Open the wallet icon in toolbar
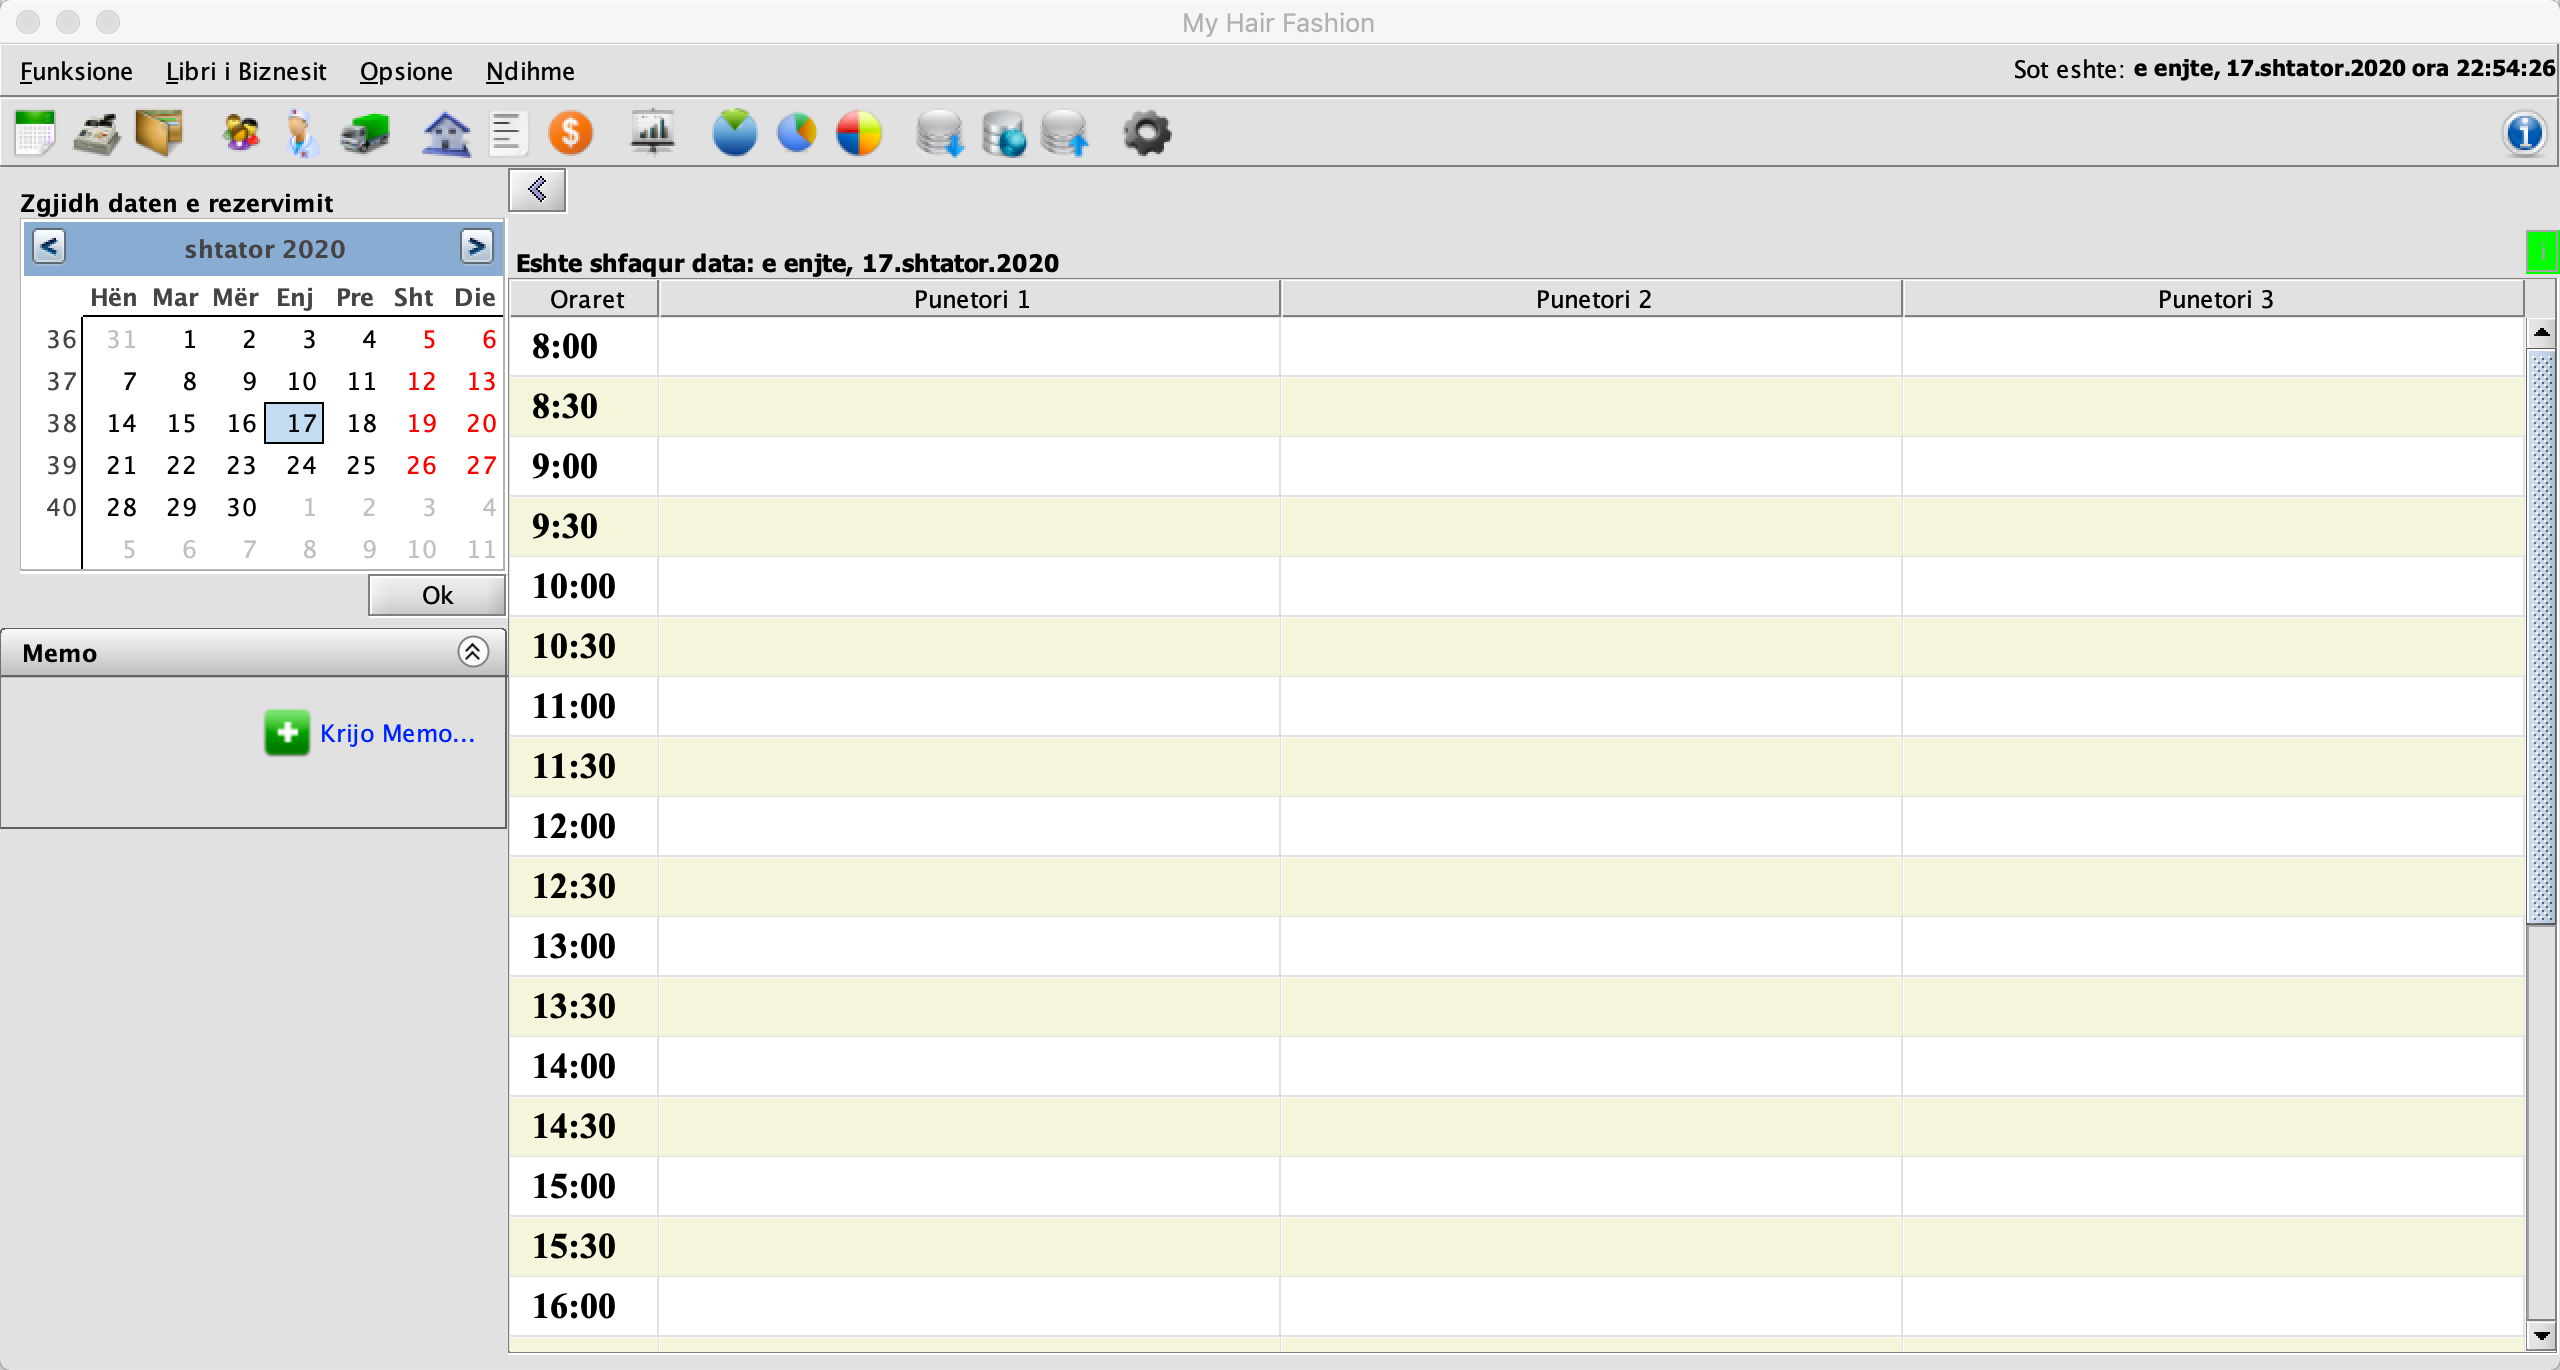This screenshot has height=1370, width=2560. pyautogui.click(x=160, y=133)
